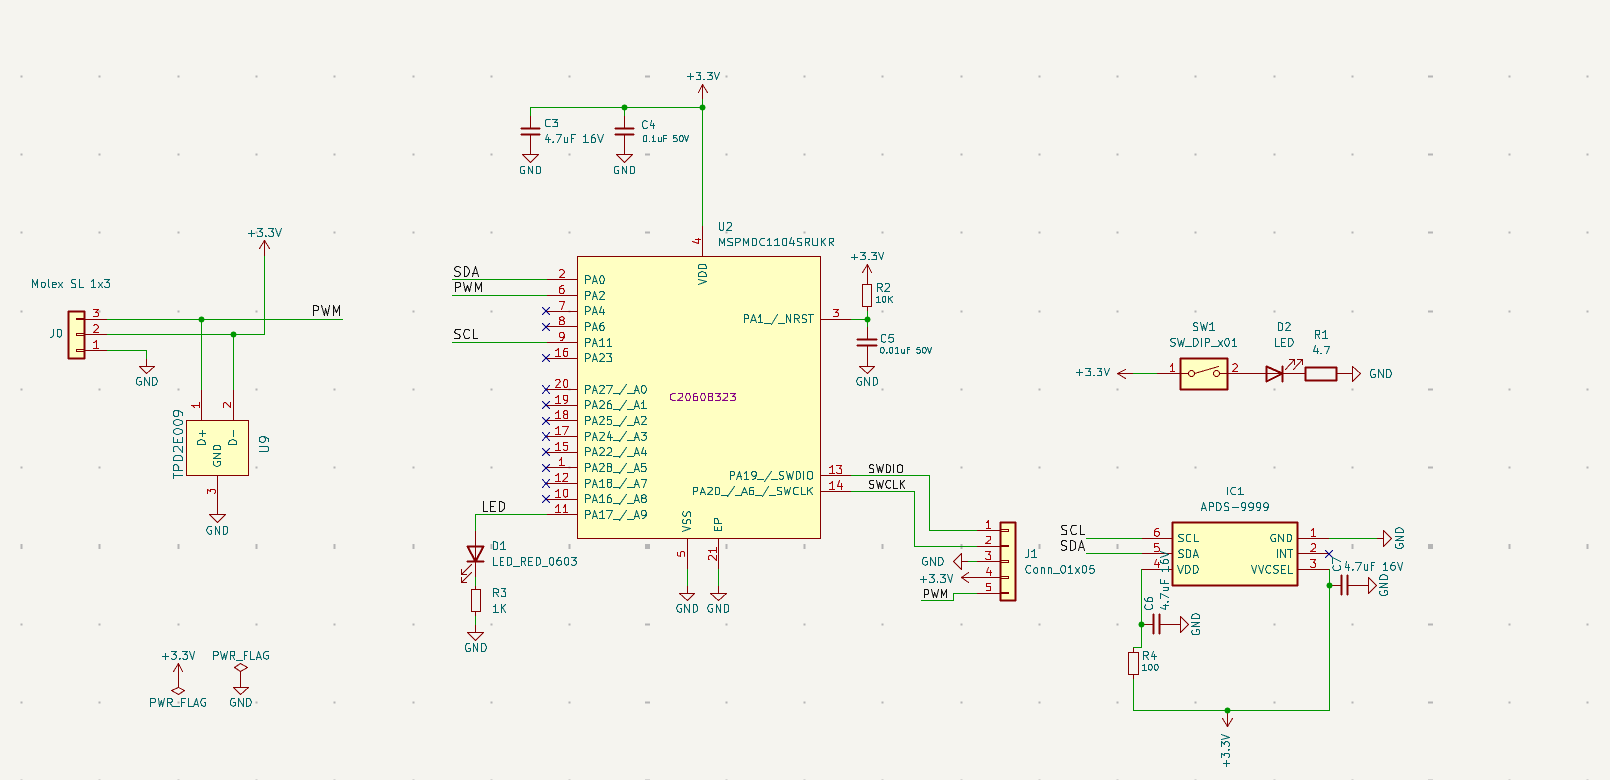Select the J0 Molex three-pin connector symbol
The width and height of the screenshot is (1610, 780).
coord(76,334)
